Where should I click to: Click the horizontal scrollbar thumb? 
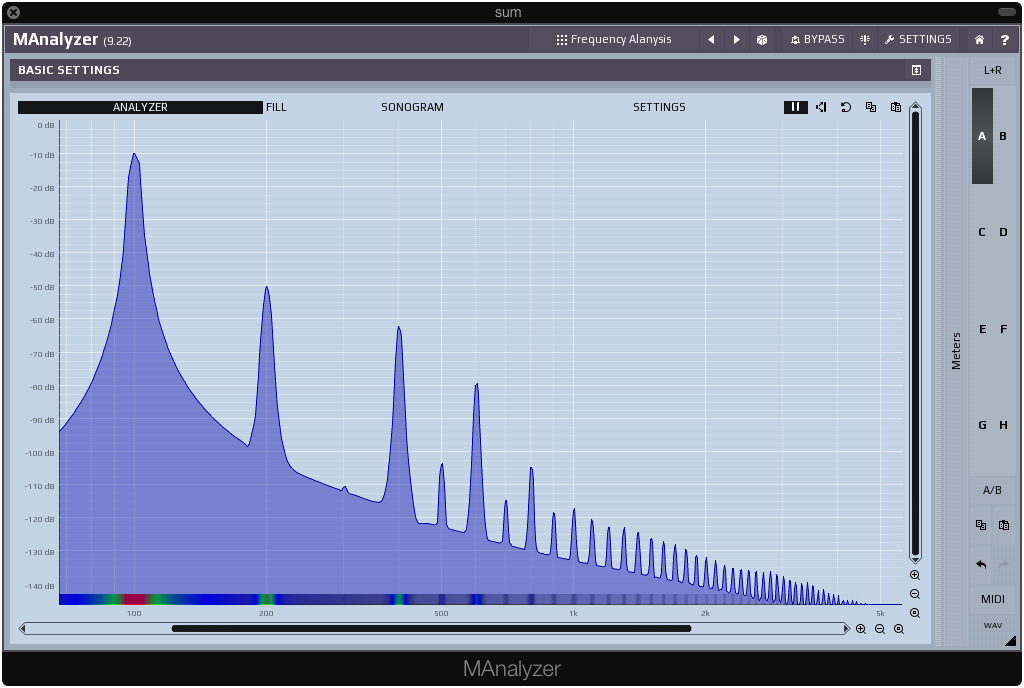431,629
